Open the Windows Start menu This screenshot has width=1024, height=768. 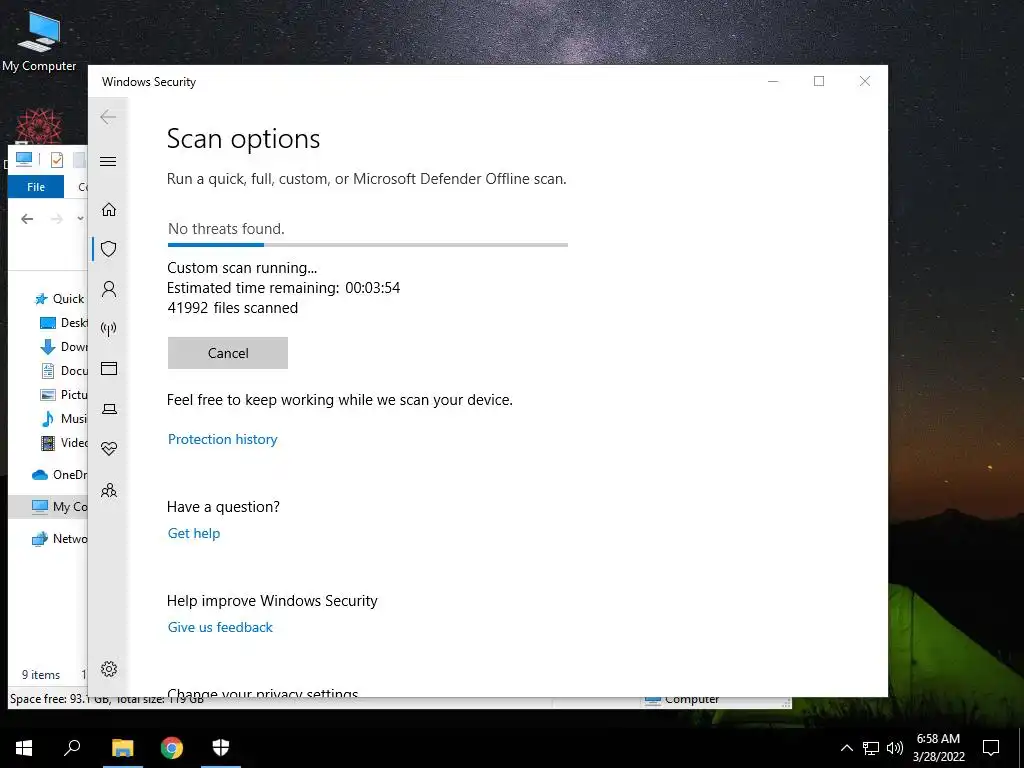pyautogui.click(x=24, y=748)
